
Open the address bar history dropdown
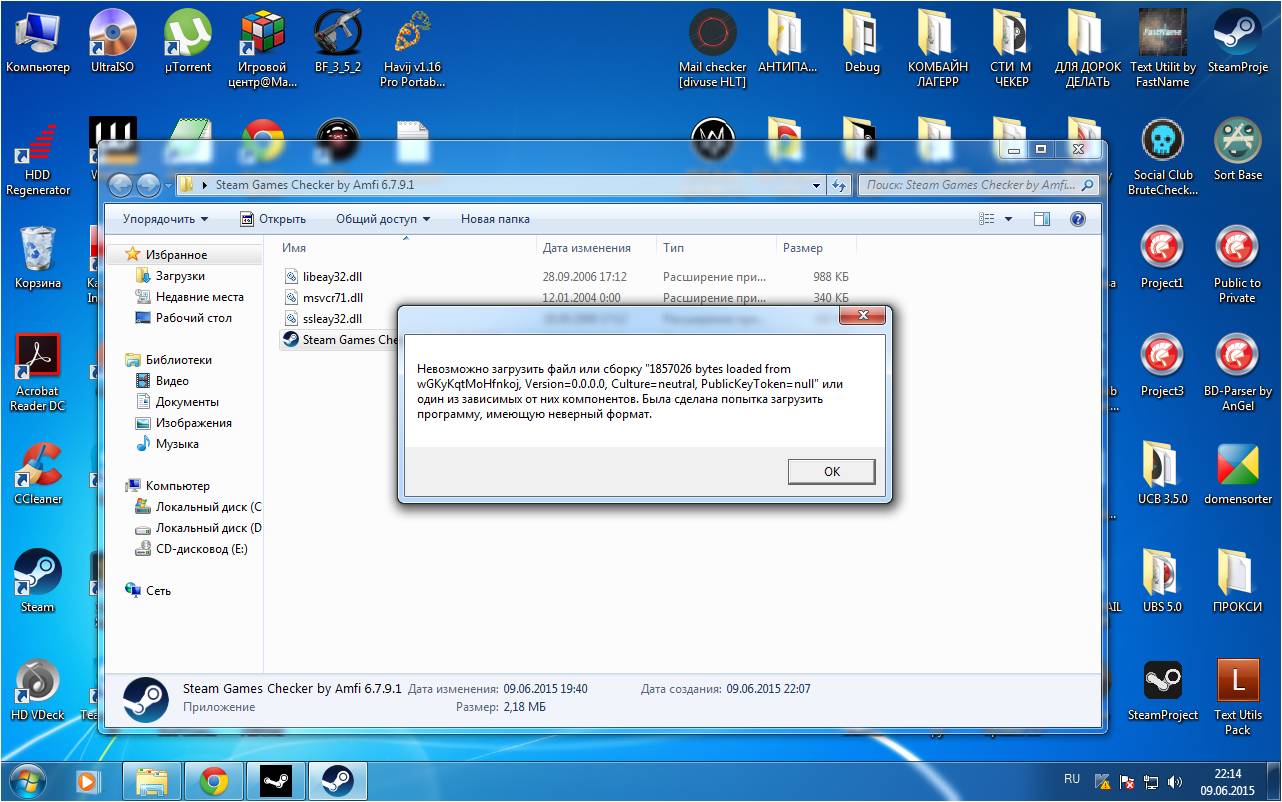coord(817,185)
